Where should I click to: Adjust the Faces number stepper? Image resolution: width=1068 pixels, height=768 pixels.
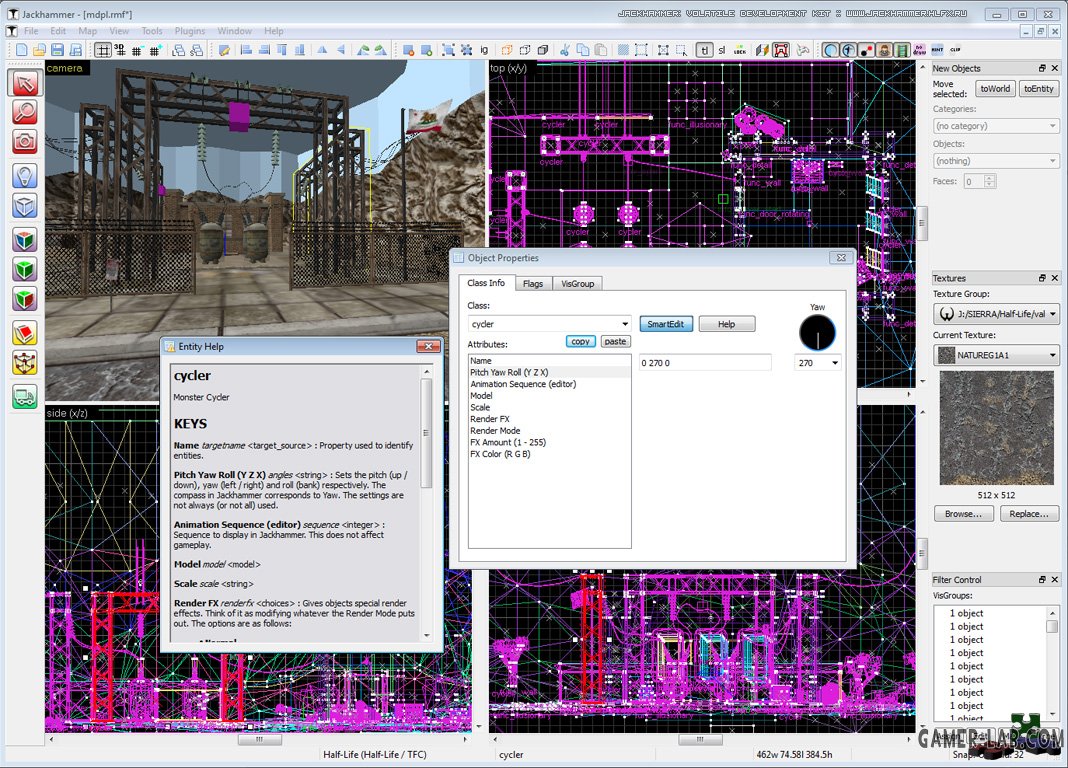990,181
